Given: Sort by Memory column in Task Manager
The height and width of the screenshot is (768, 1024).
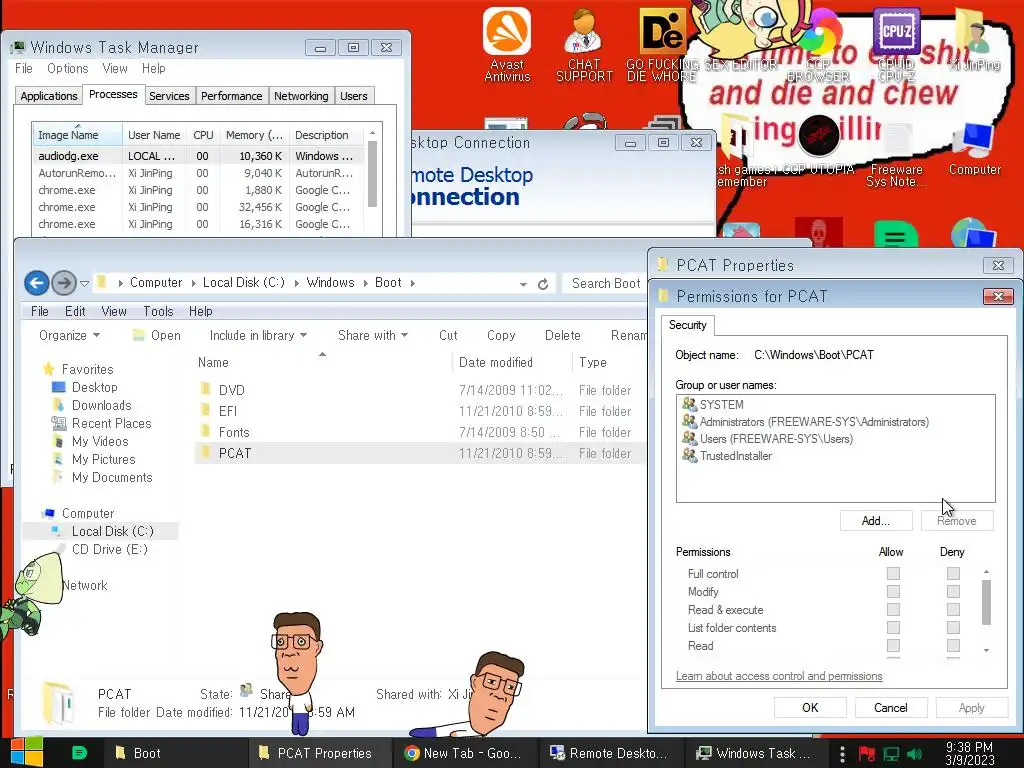Looking at the screenshot, I should [254, 135].
